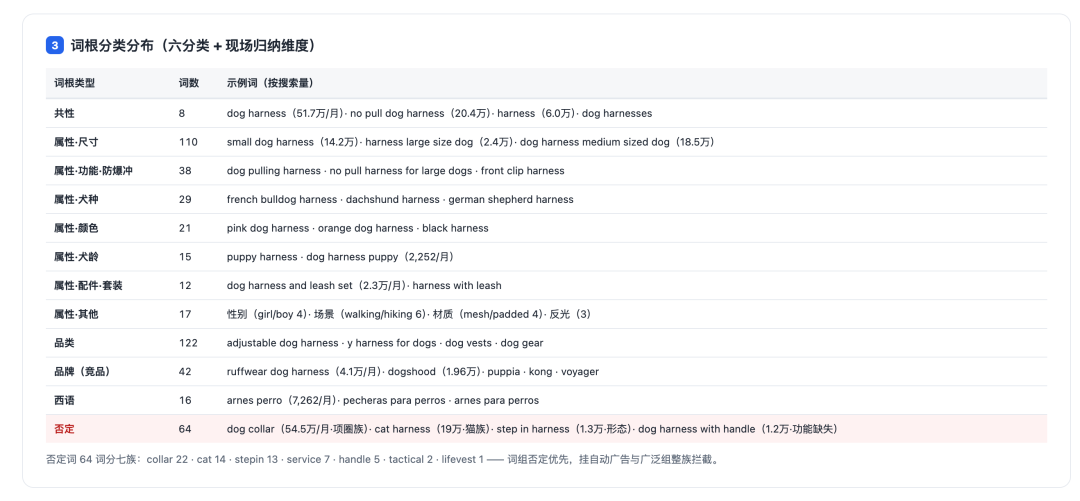Click the count 122 cell
Image resolution: width=1080 pixels, height=501 pixels.
pos(188,343)
